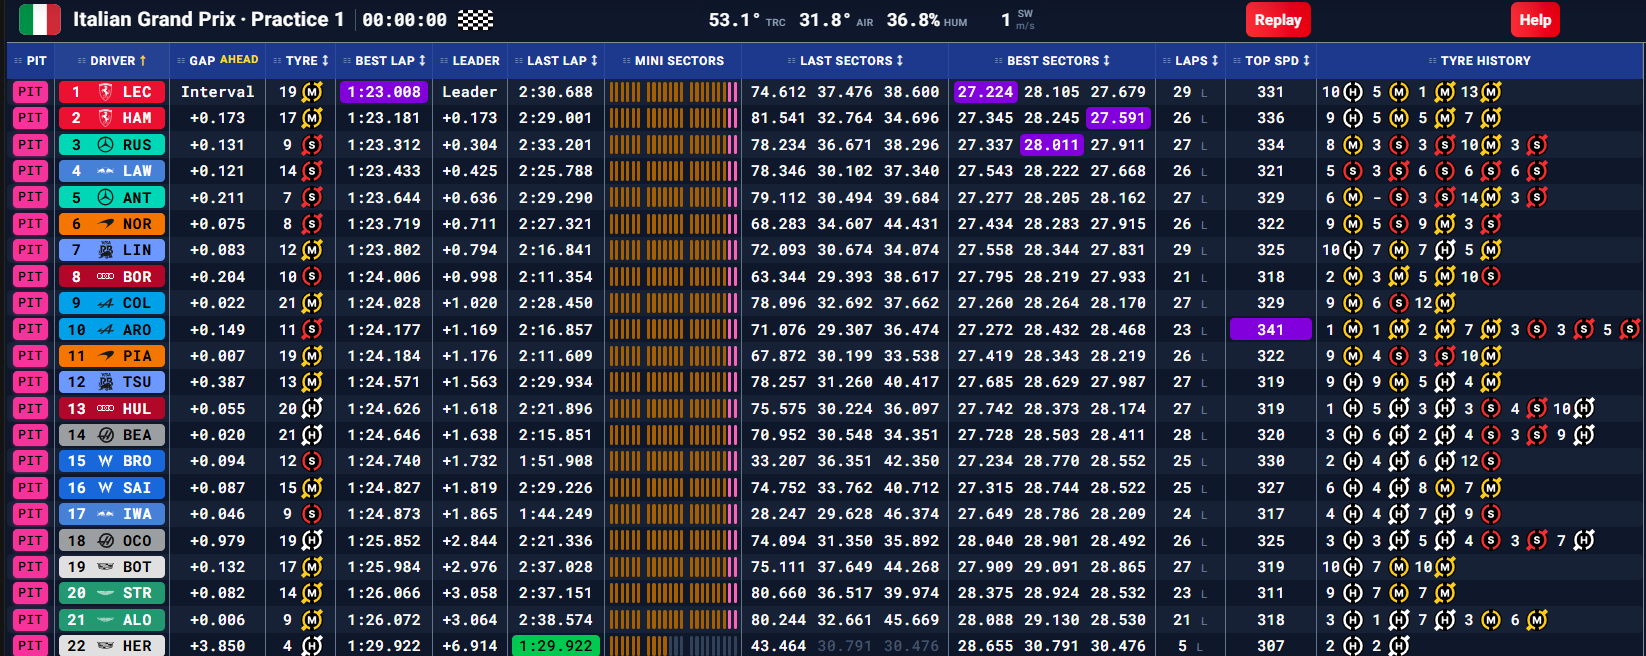Click the drag handle on PIT column header
The image size is (1646, 656).
18,61
